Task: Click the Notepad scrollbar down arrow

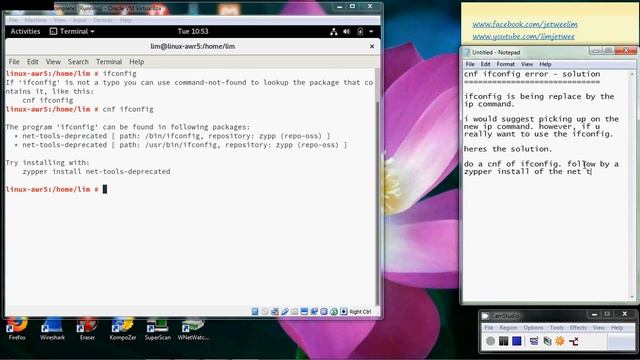Action: point(632,297)
